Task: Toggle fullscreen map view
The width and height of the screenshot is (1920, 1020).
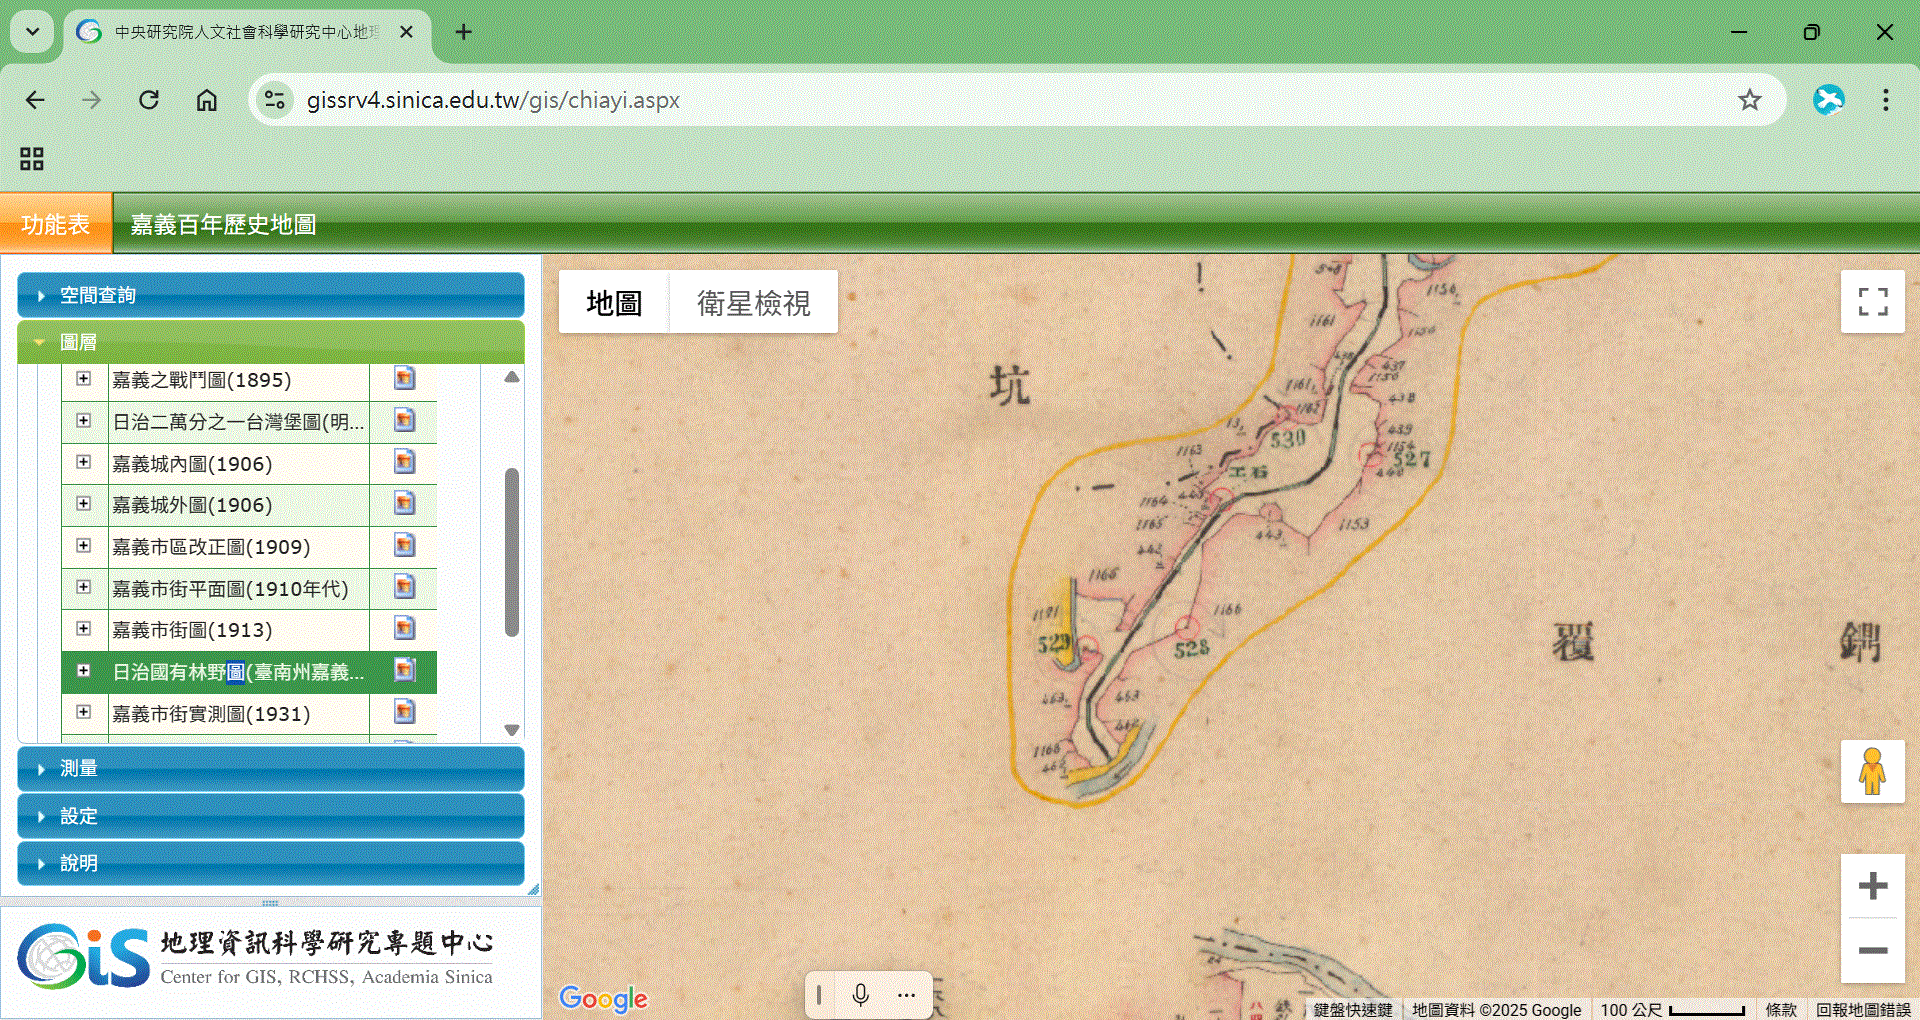Action: (x=1872, y=301)
